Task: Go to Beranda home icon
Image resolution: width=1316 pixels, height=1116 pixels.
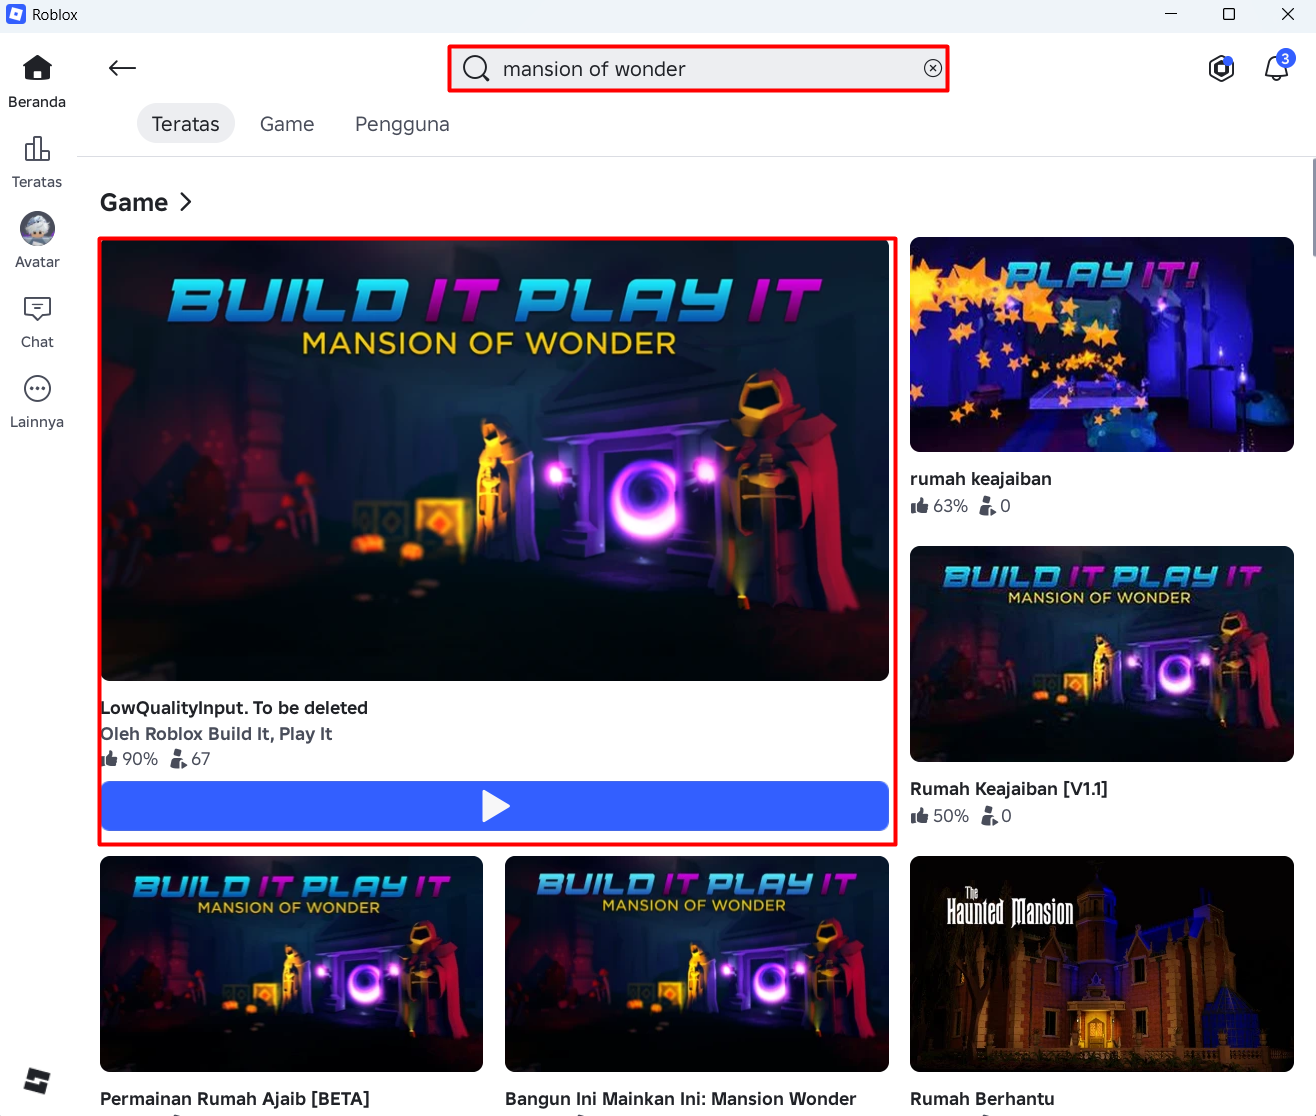Action: [x=37, y=68]
